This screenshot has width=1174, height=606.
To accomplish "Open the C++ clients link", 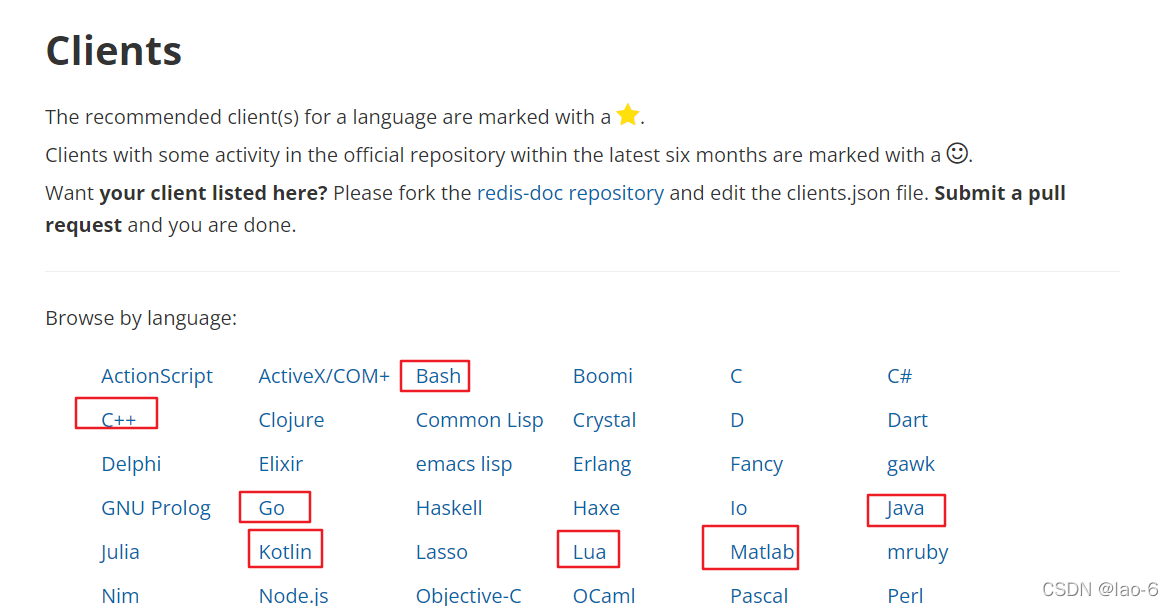I will [119, 420].
